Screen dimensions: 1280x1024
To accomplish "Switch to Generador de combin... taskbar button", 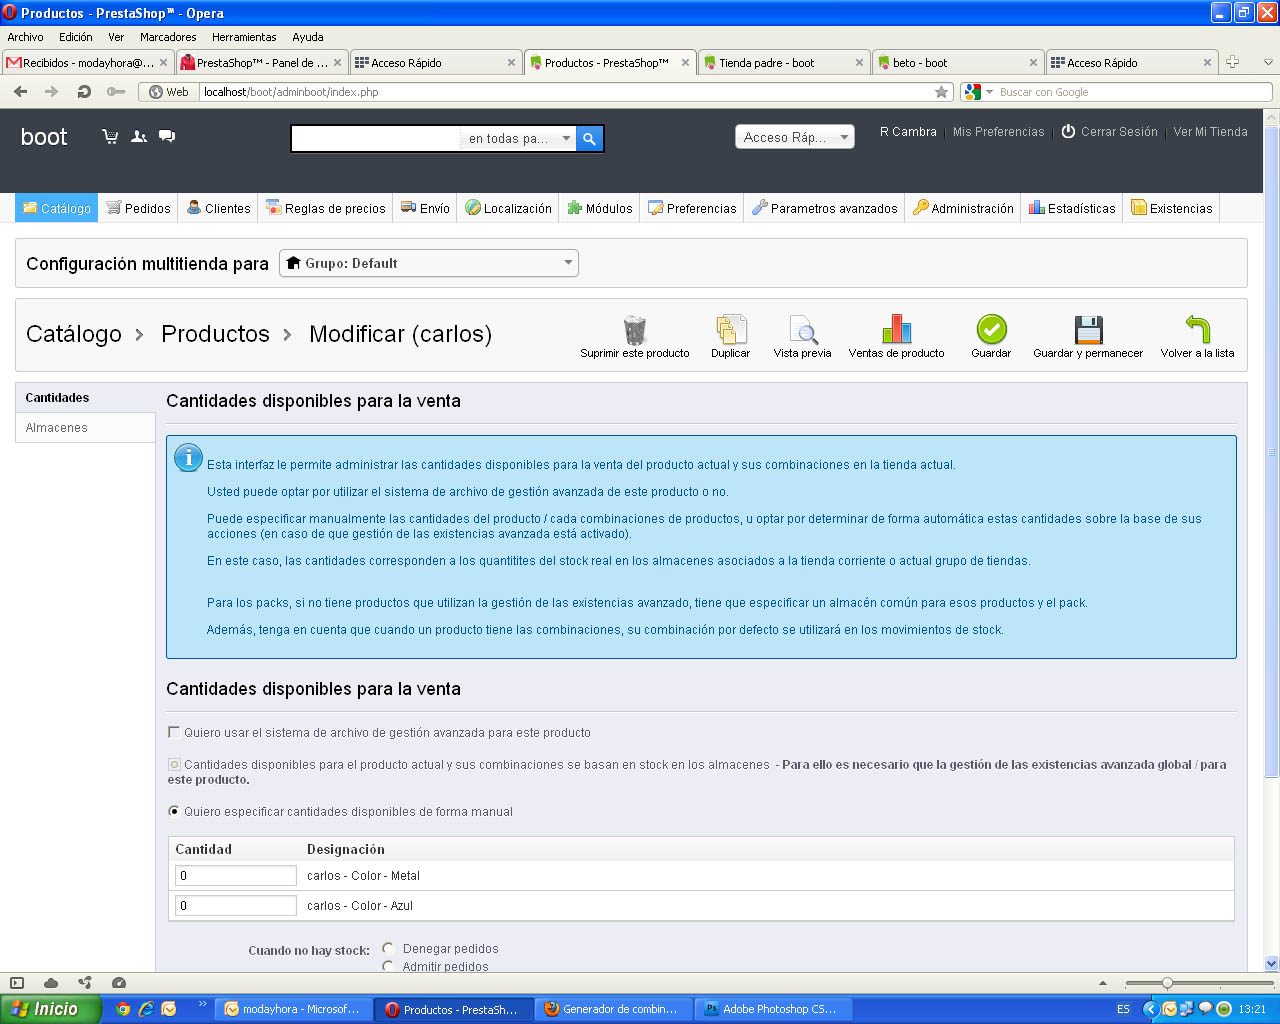I will pos(613,1009).
